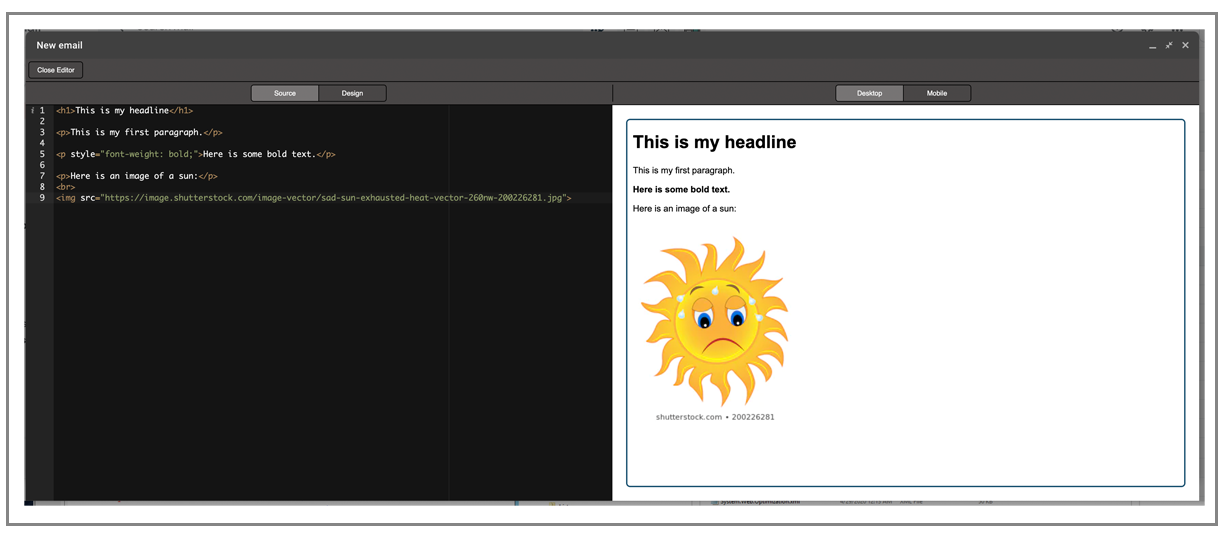Click line number 9 in the gutter
The width and height of the screenshot is (1224, 540).
(42, 198)
